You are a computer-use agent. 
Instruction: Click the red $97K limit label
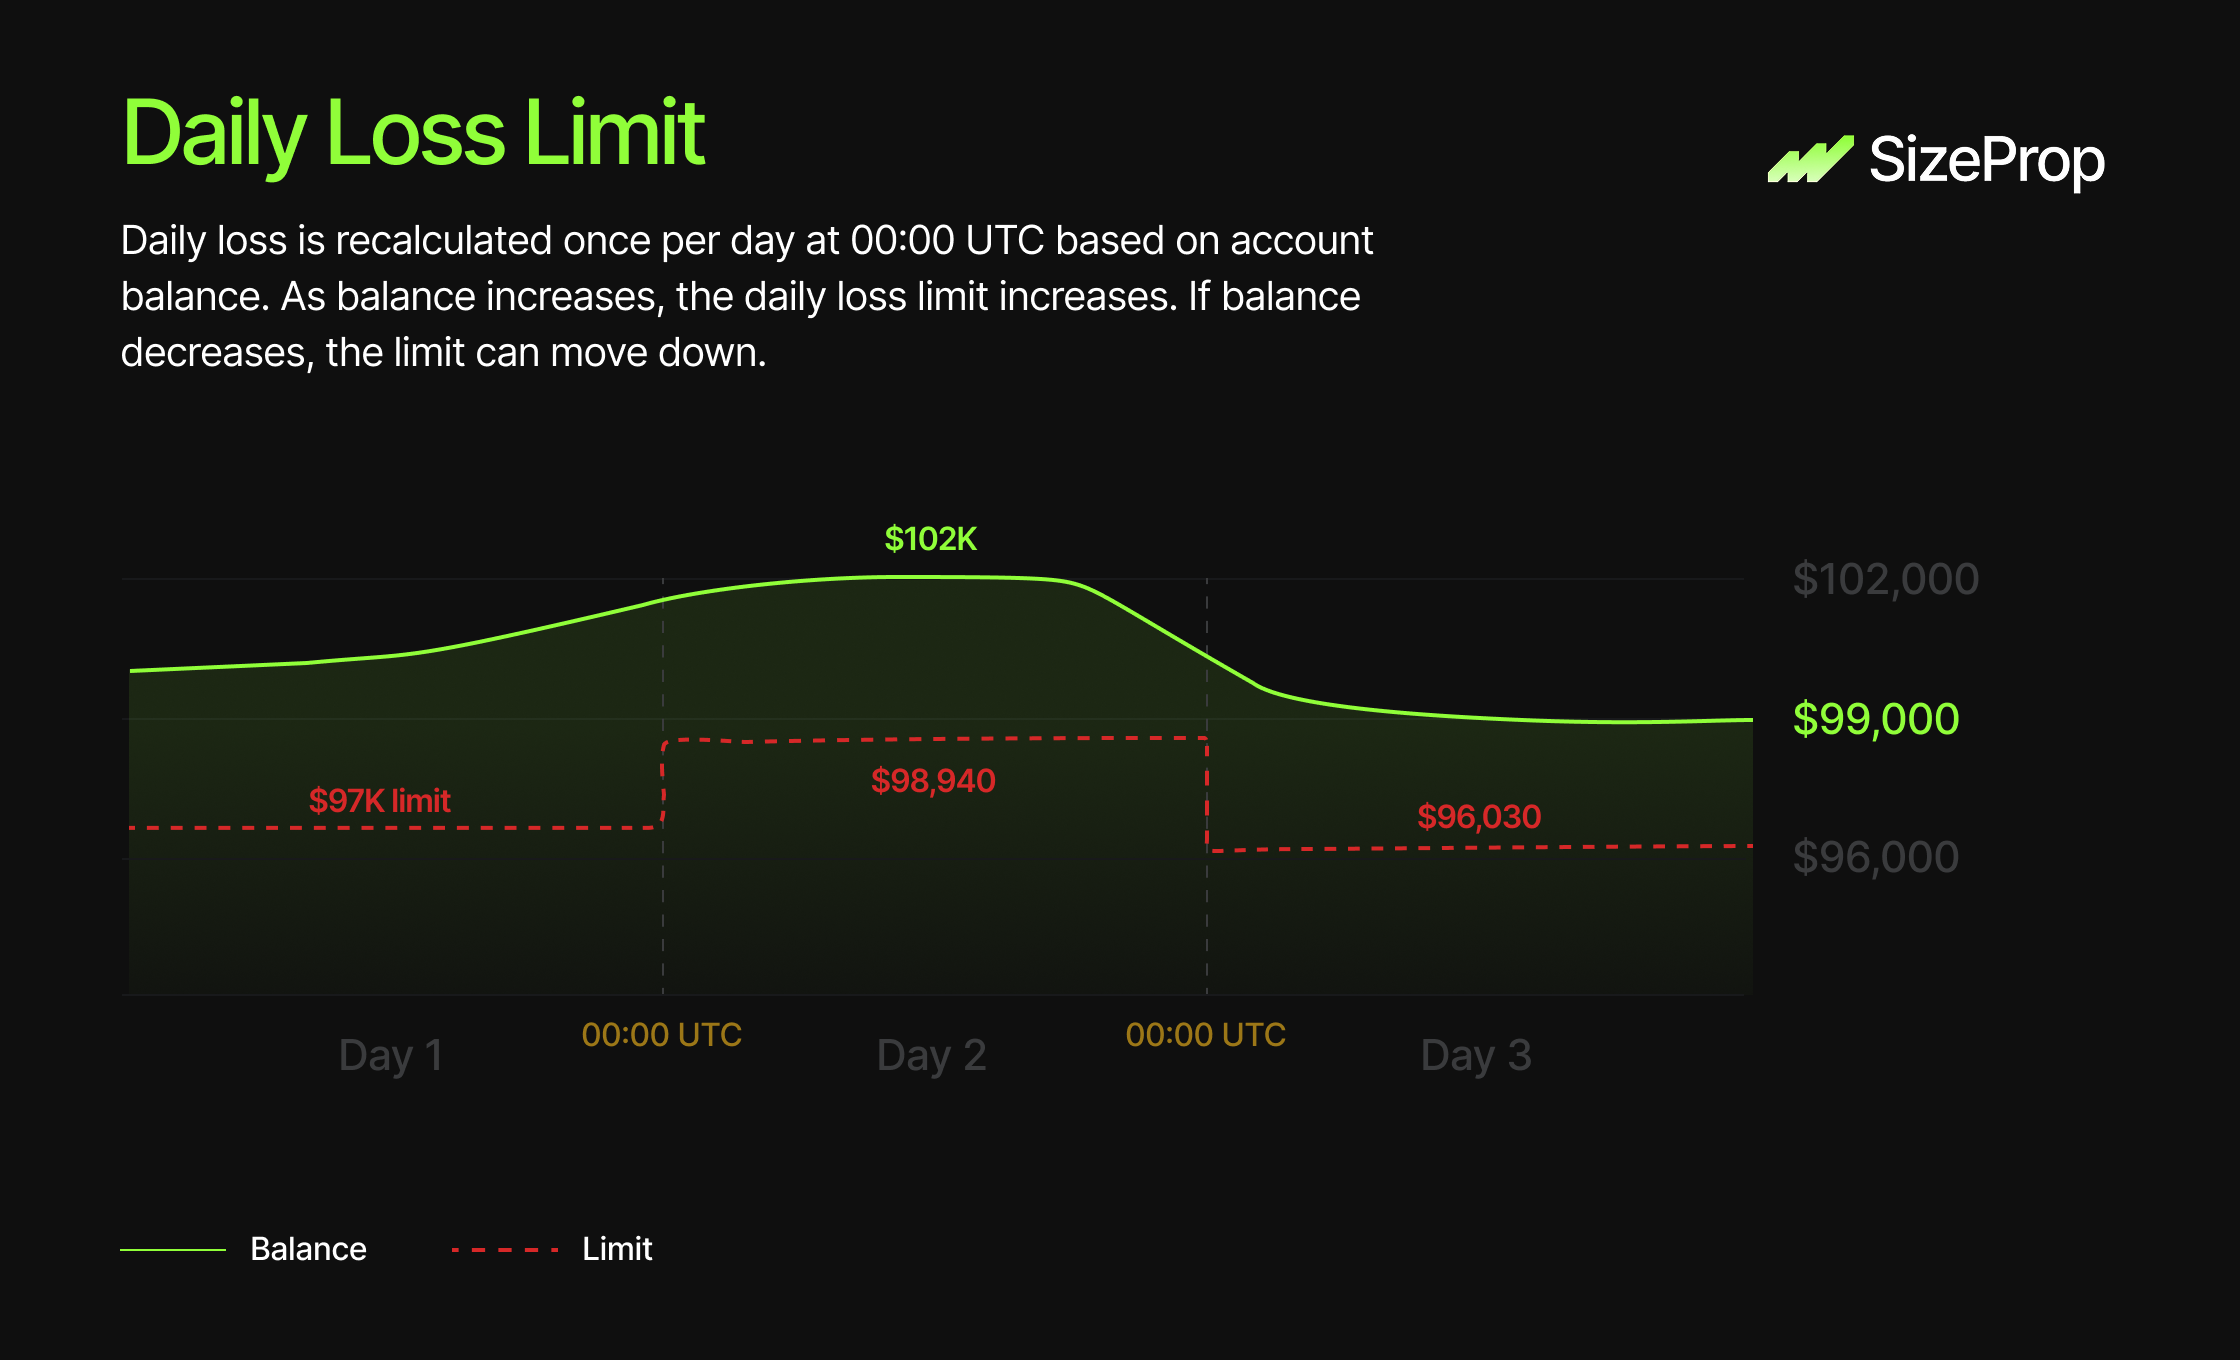(379, 800)
